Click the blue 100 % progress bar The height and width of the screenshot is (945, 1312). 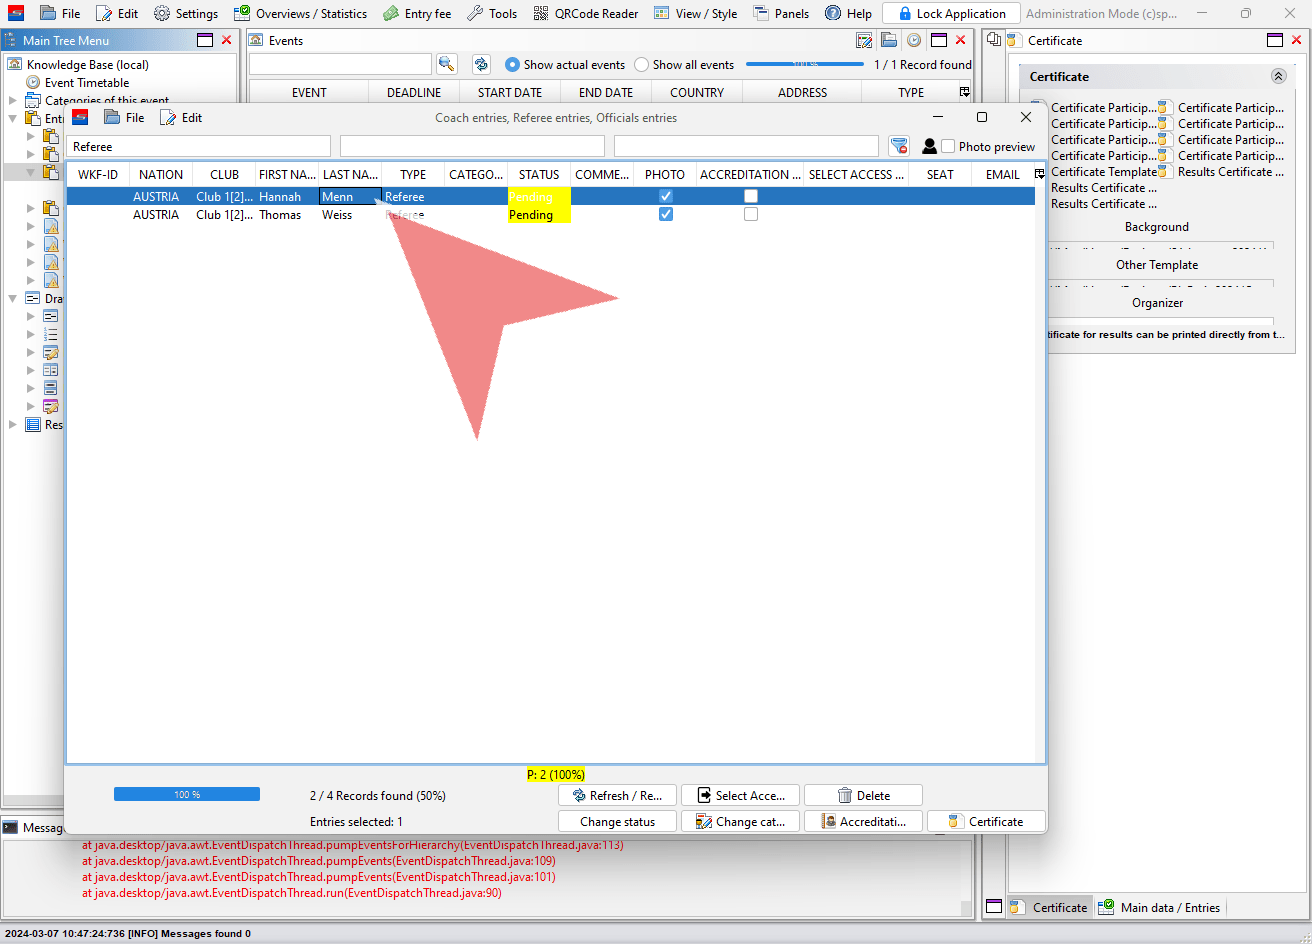[187, 794]
